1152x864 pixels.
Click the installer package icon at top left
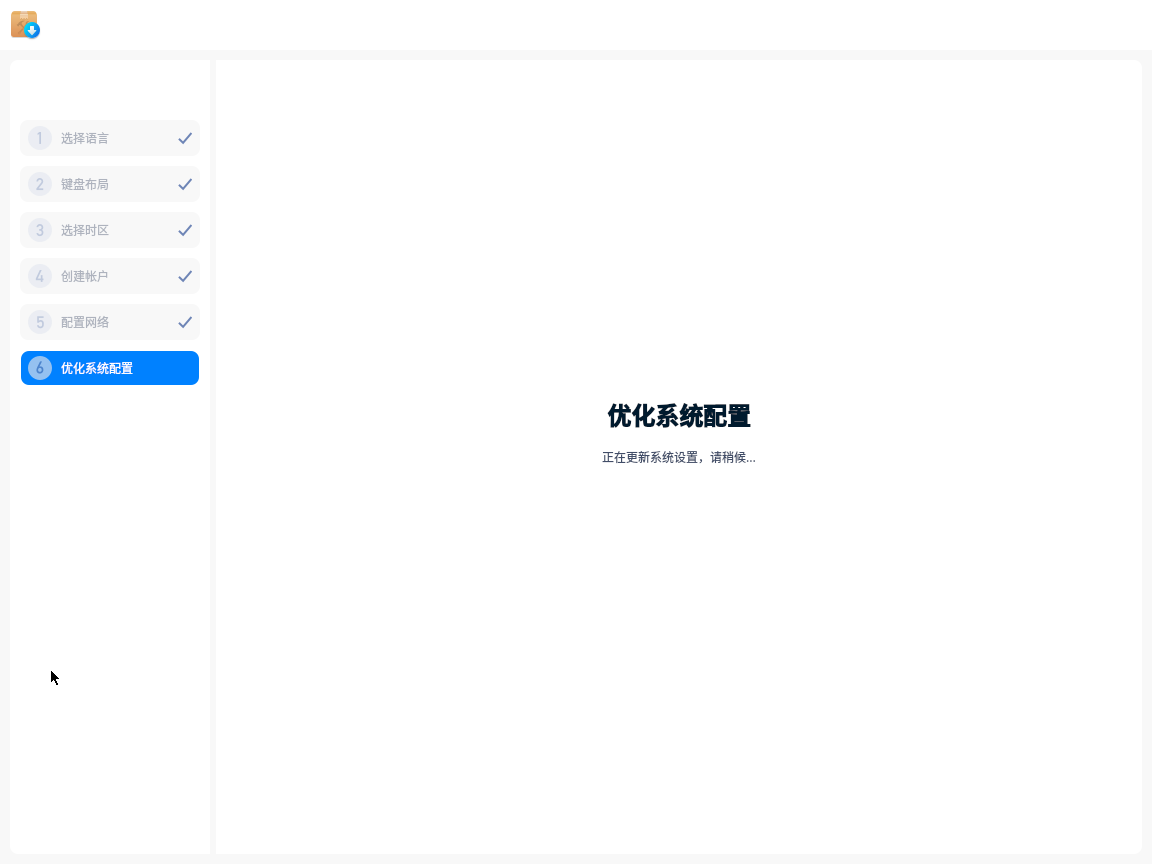click(x=25, y=24)
